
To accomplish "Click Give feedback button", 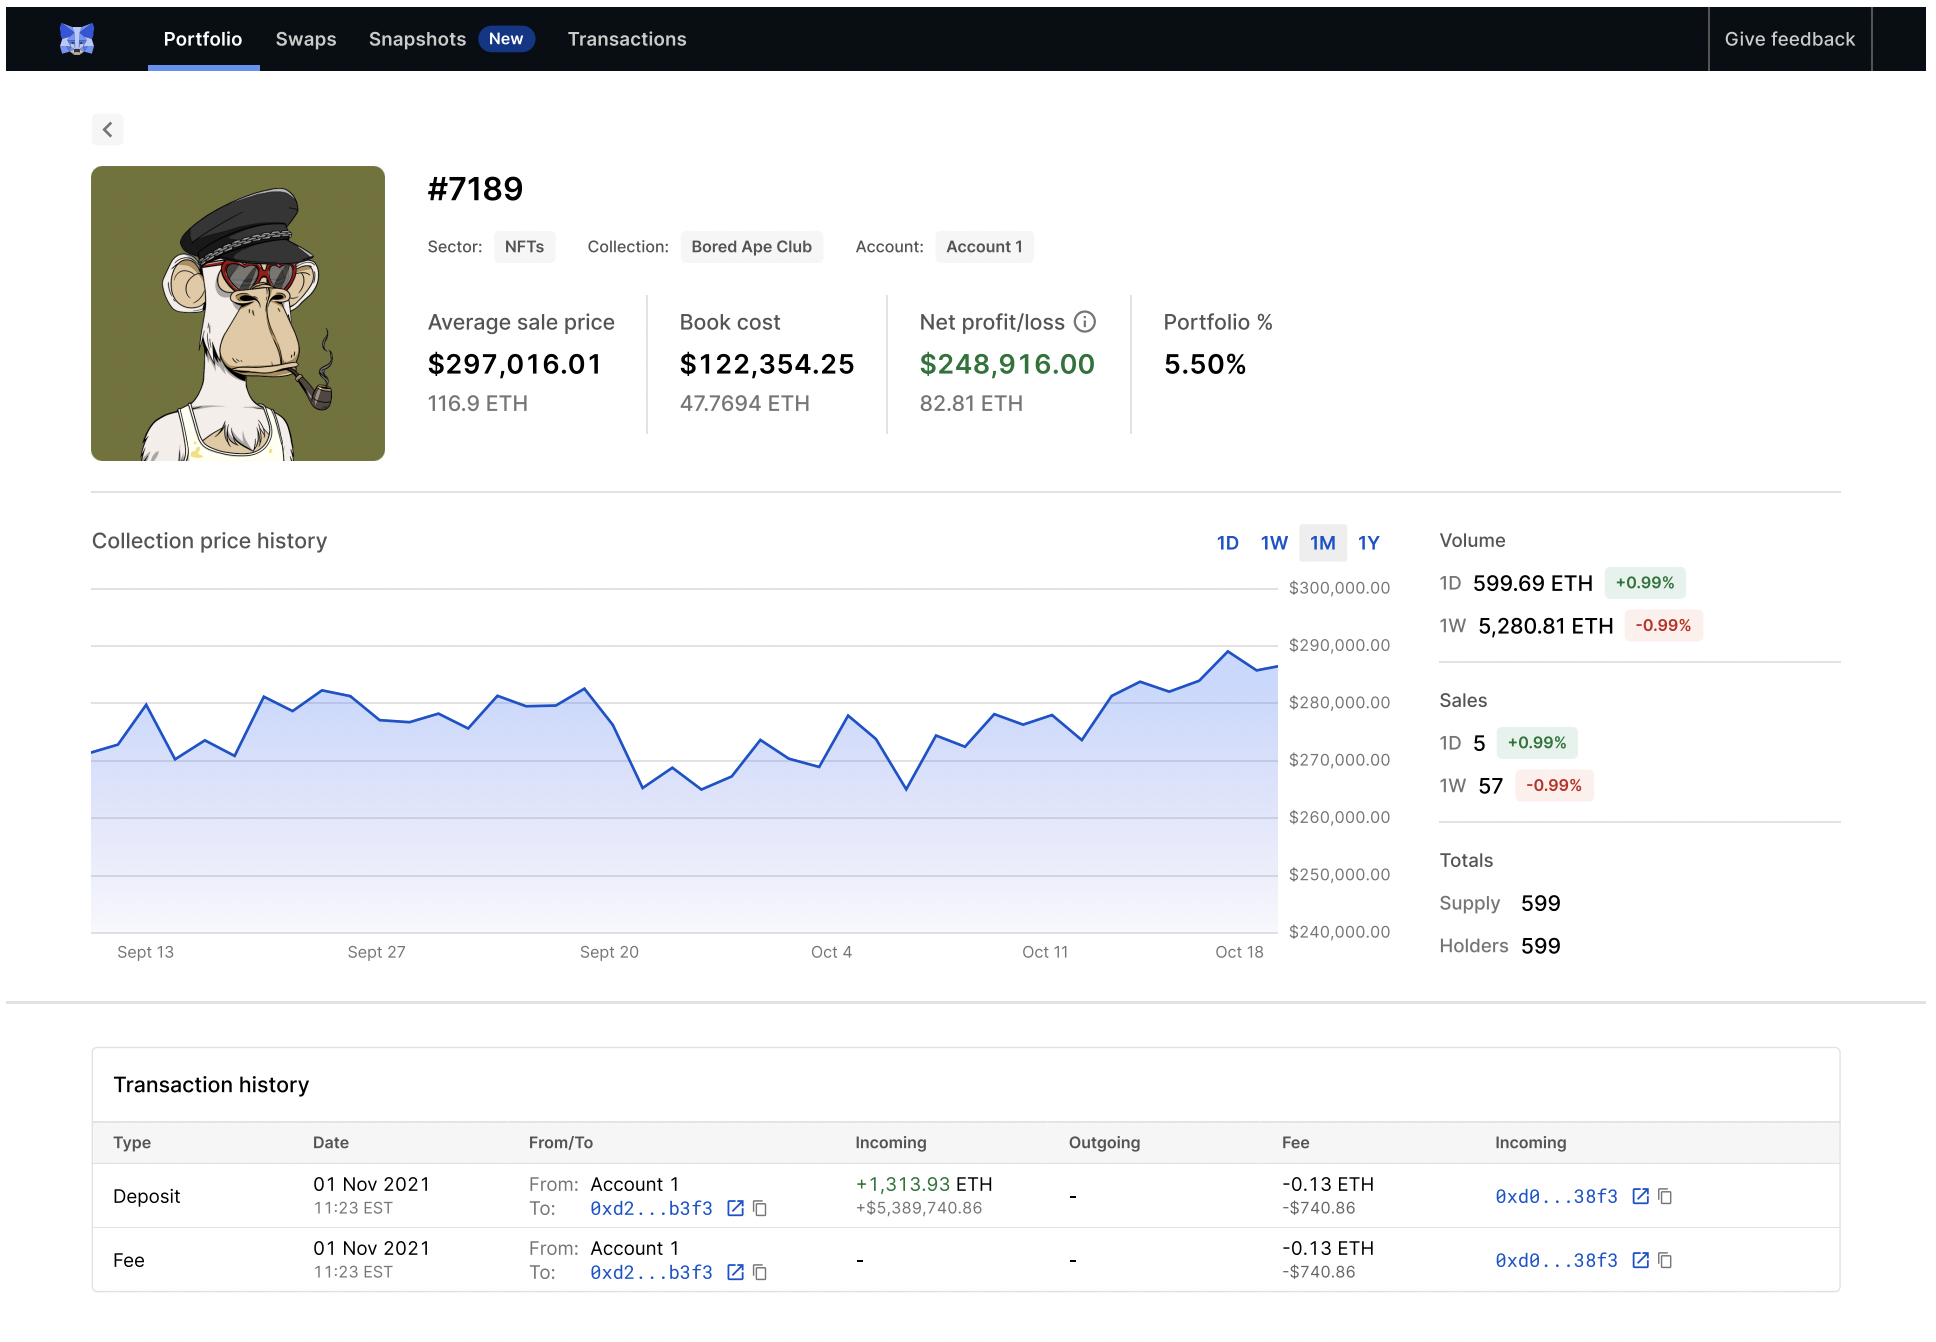I will (x=1790, y=39).
